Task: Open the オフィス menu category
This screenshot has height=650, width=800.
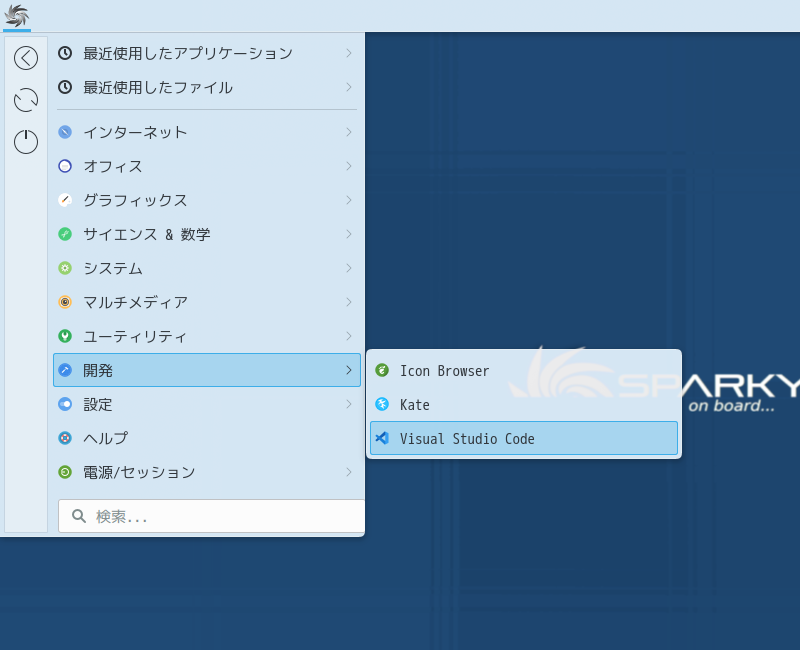Action: pos(207,166)
